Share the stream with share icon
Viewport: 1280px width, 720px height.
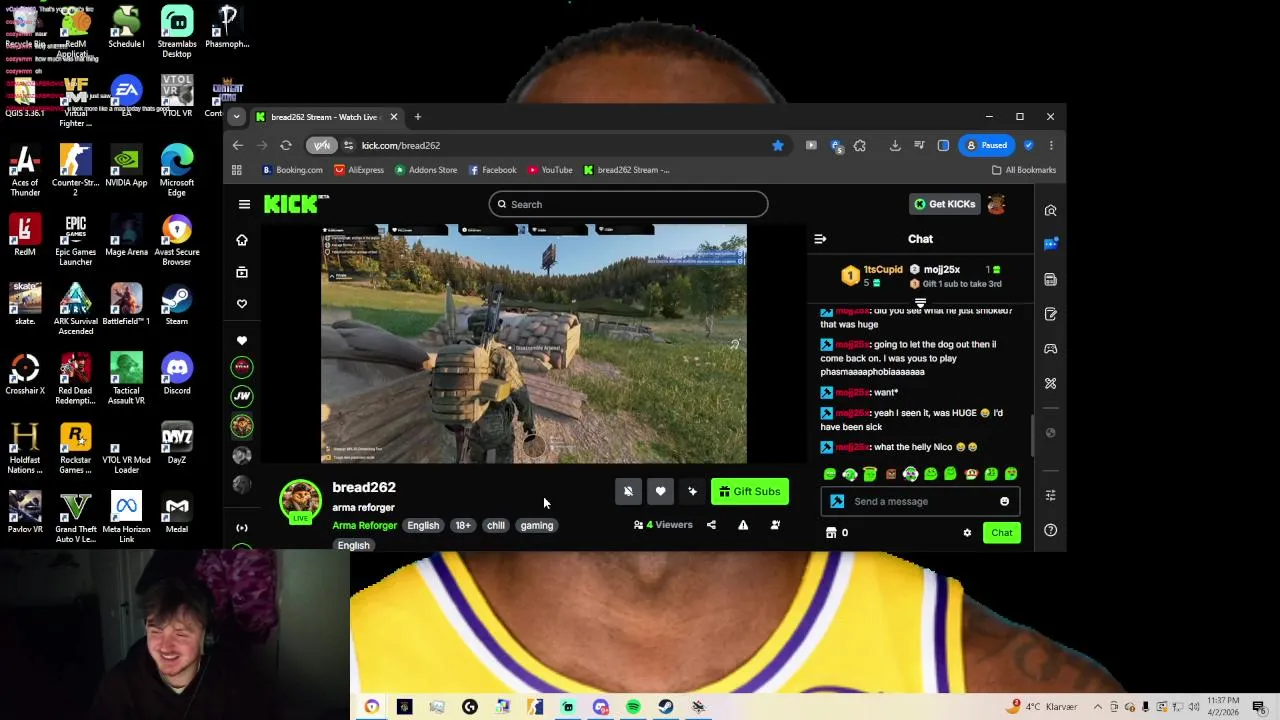[711, 525]
